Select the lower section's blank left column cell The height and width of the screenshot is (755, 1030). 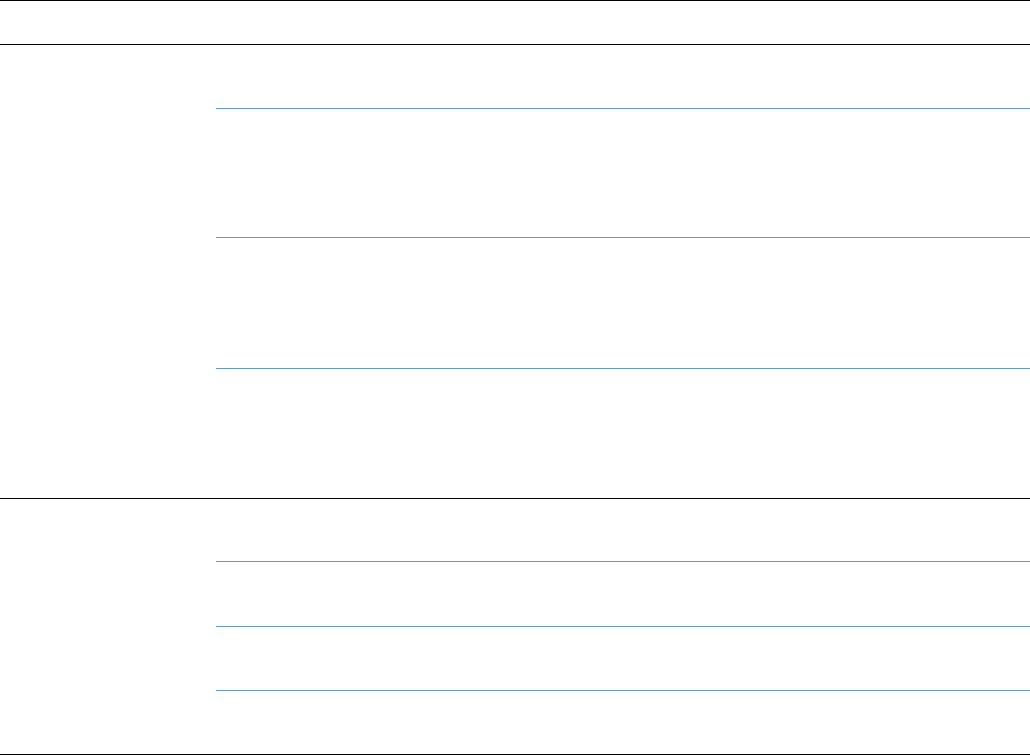[x=108, y=625]
